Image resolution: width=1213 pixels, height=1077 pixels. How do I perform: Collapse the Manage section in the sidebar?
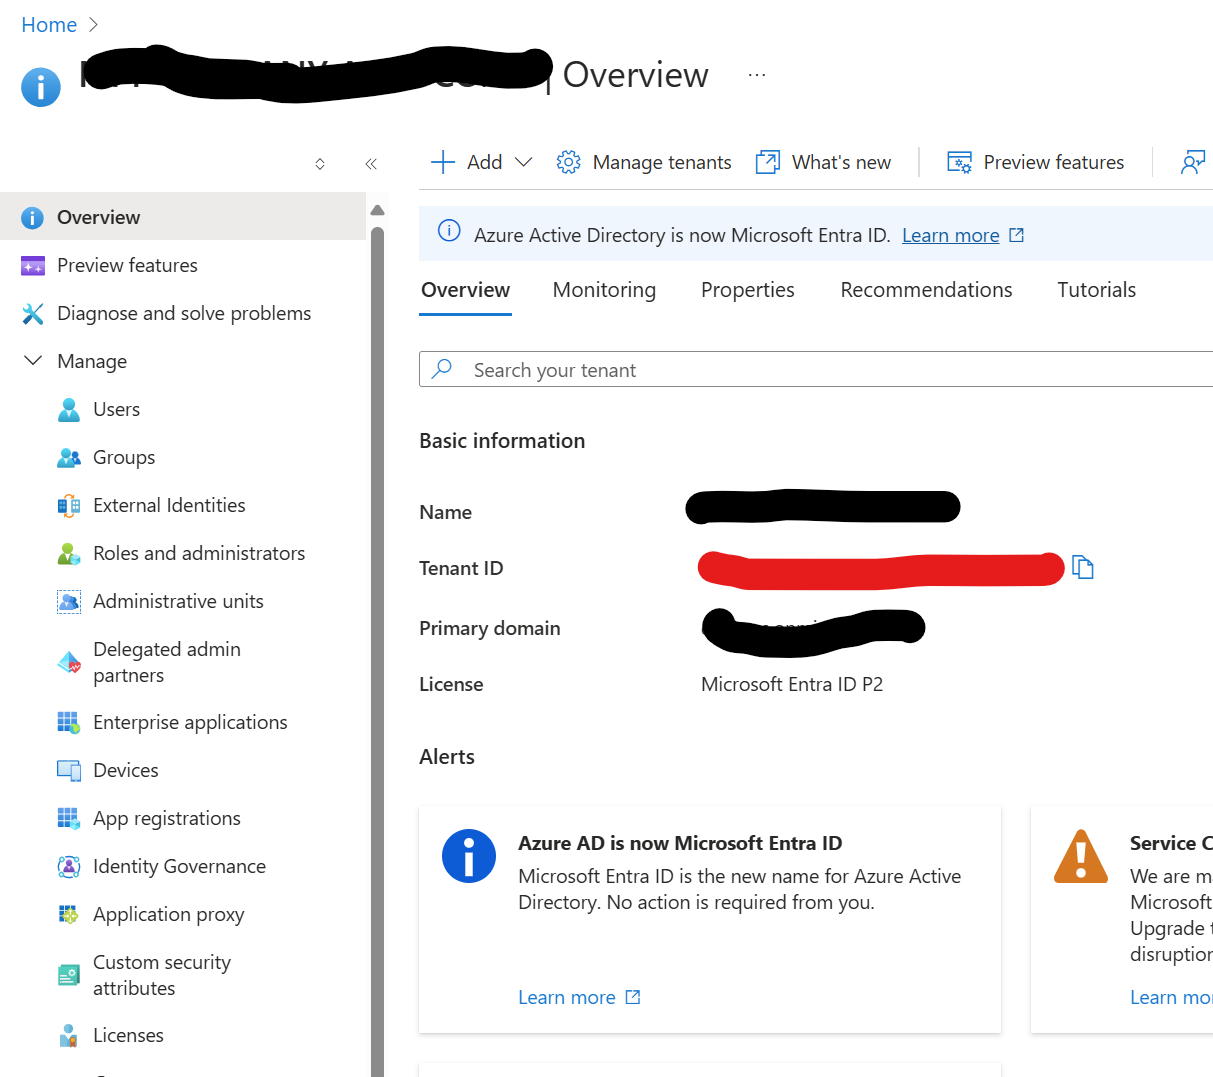[33, 360]
